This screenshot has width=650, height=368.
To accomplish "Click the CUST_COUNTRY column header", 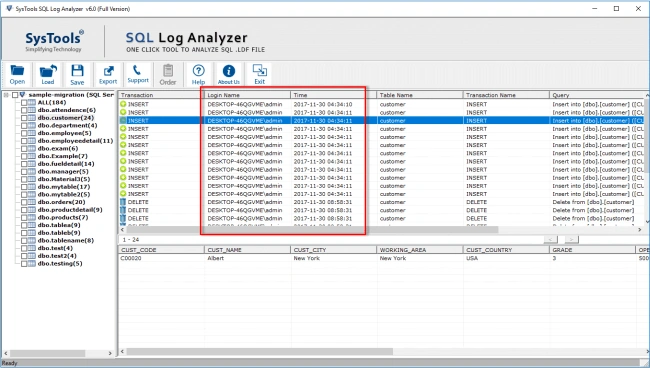I will tap(506, 250).
